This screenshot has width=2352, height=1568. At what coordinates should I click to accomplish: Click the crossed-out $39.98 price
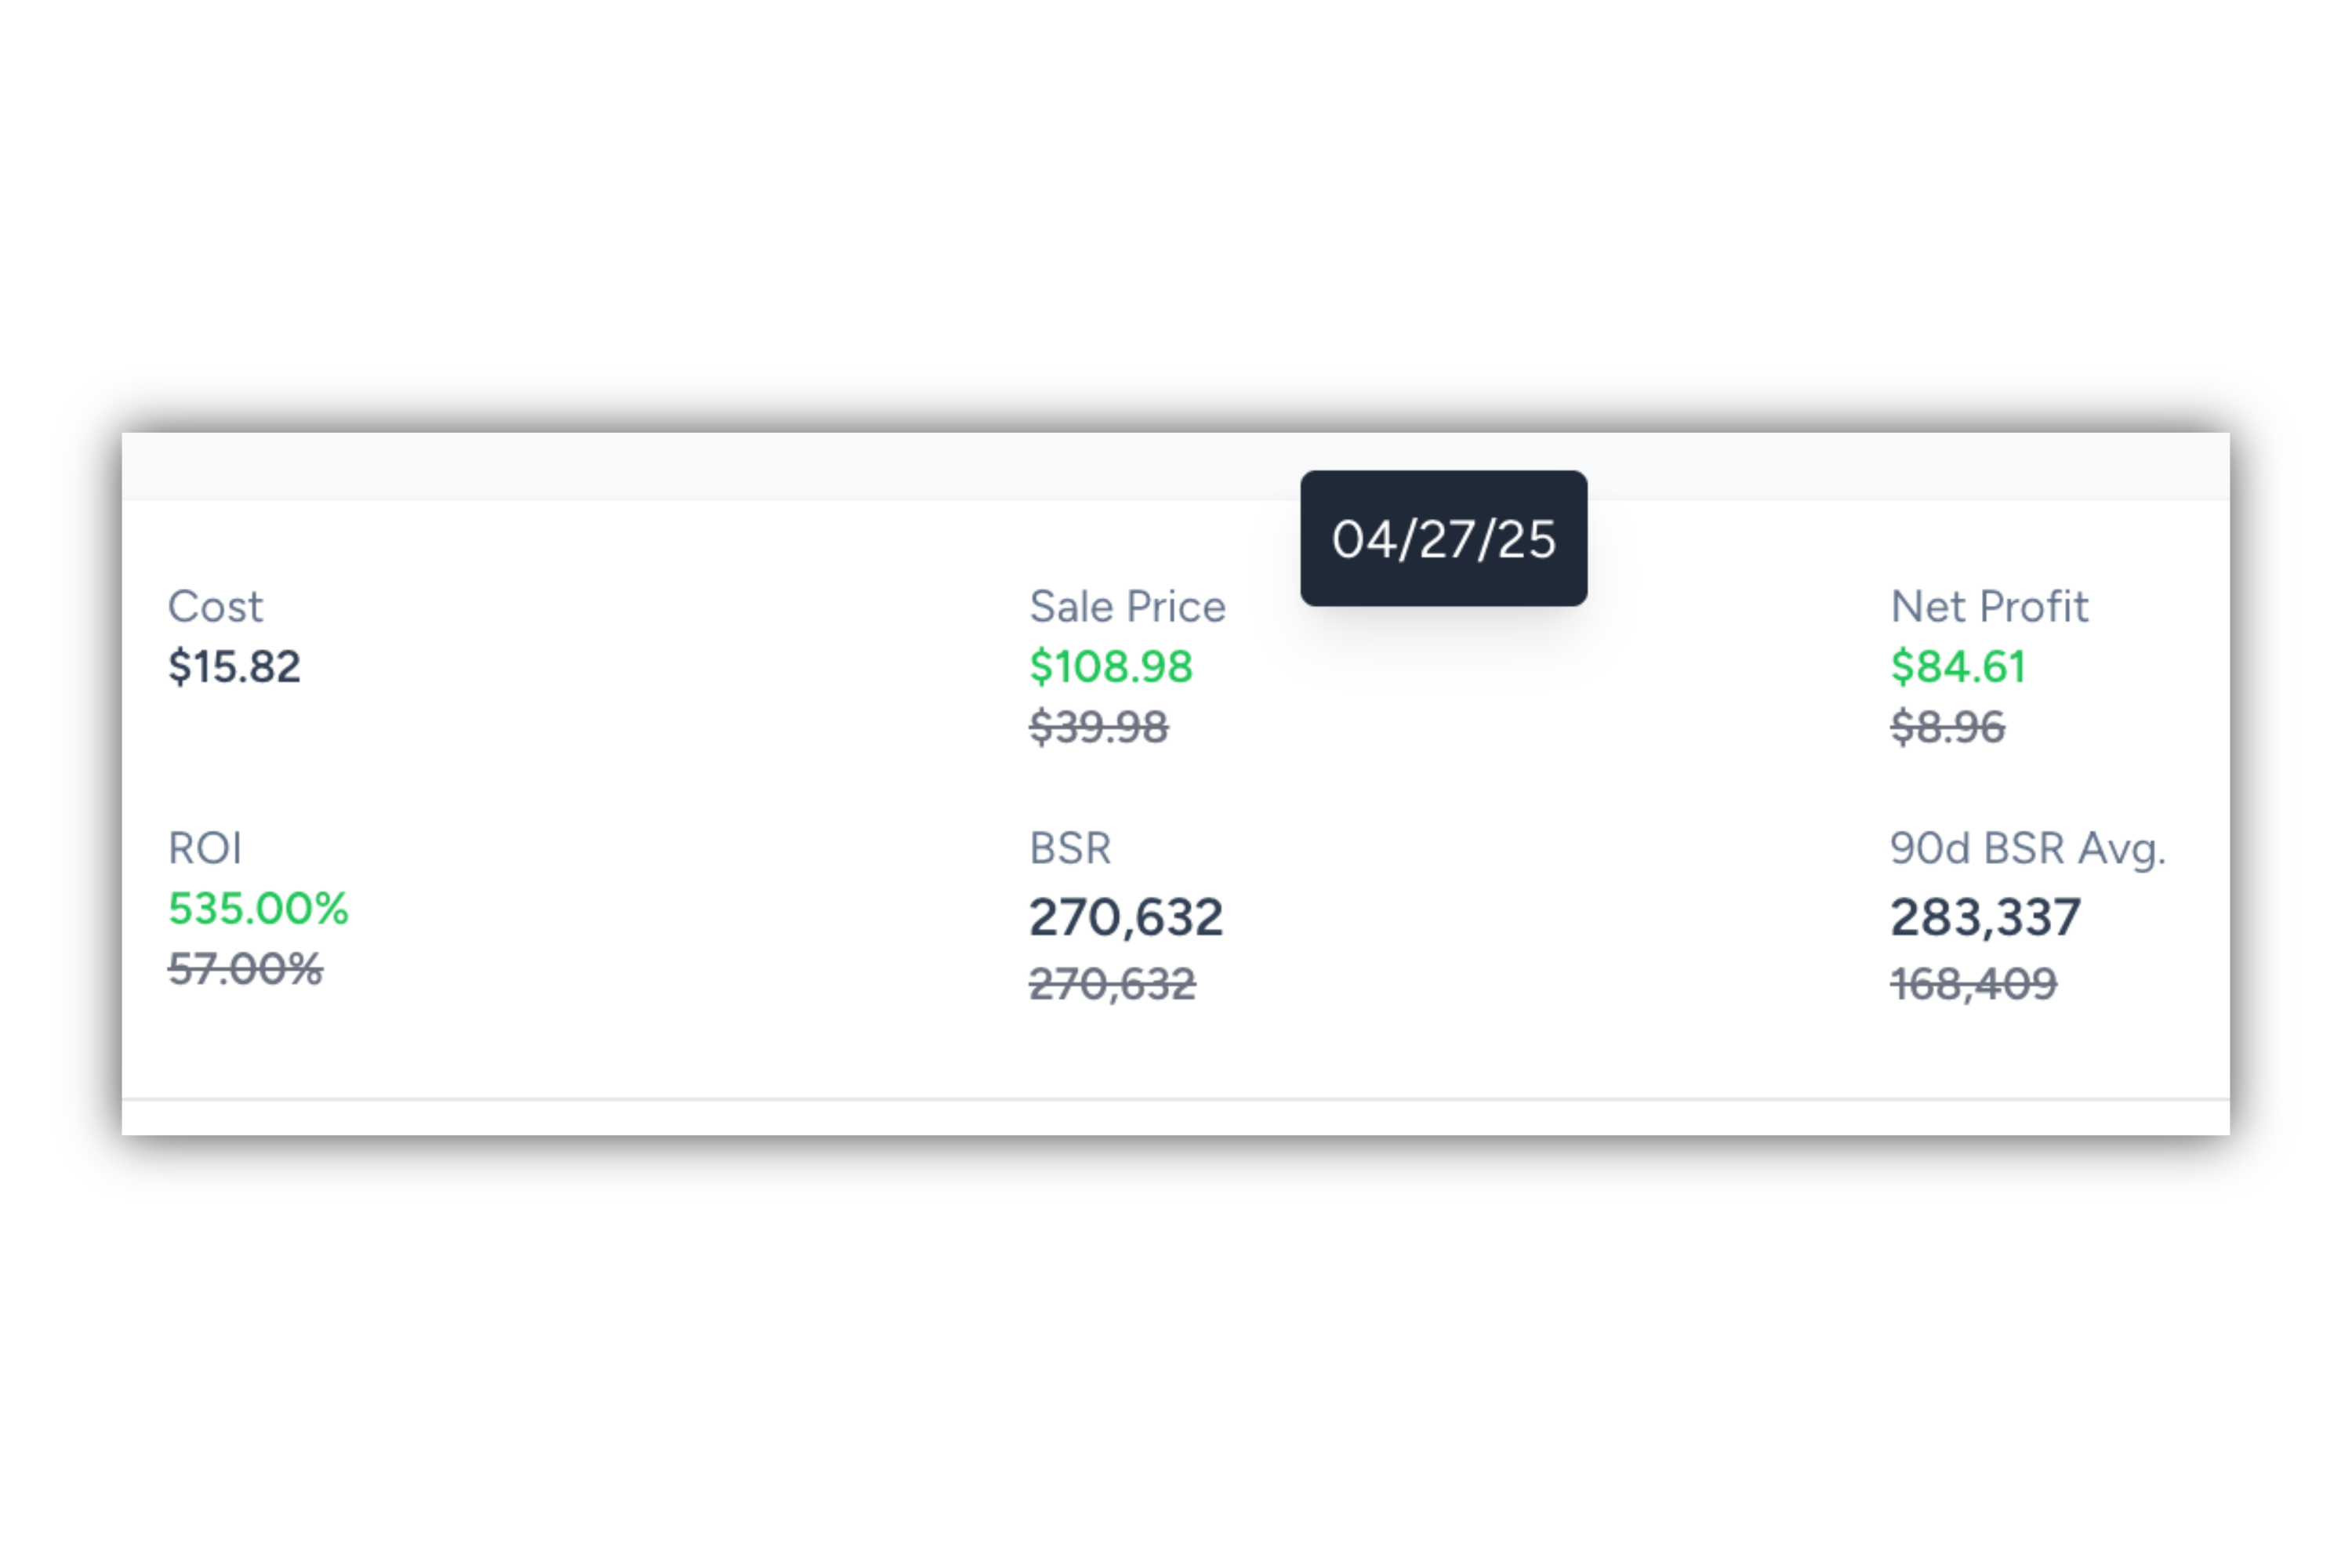pyautogui.click(x=1098, y=727)
